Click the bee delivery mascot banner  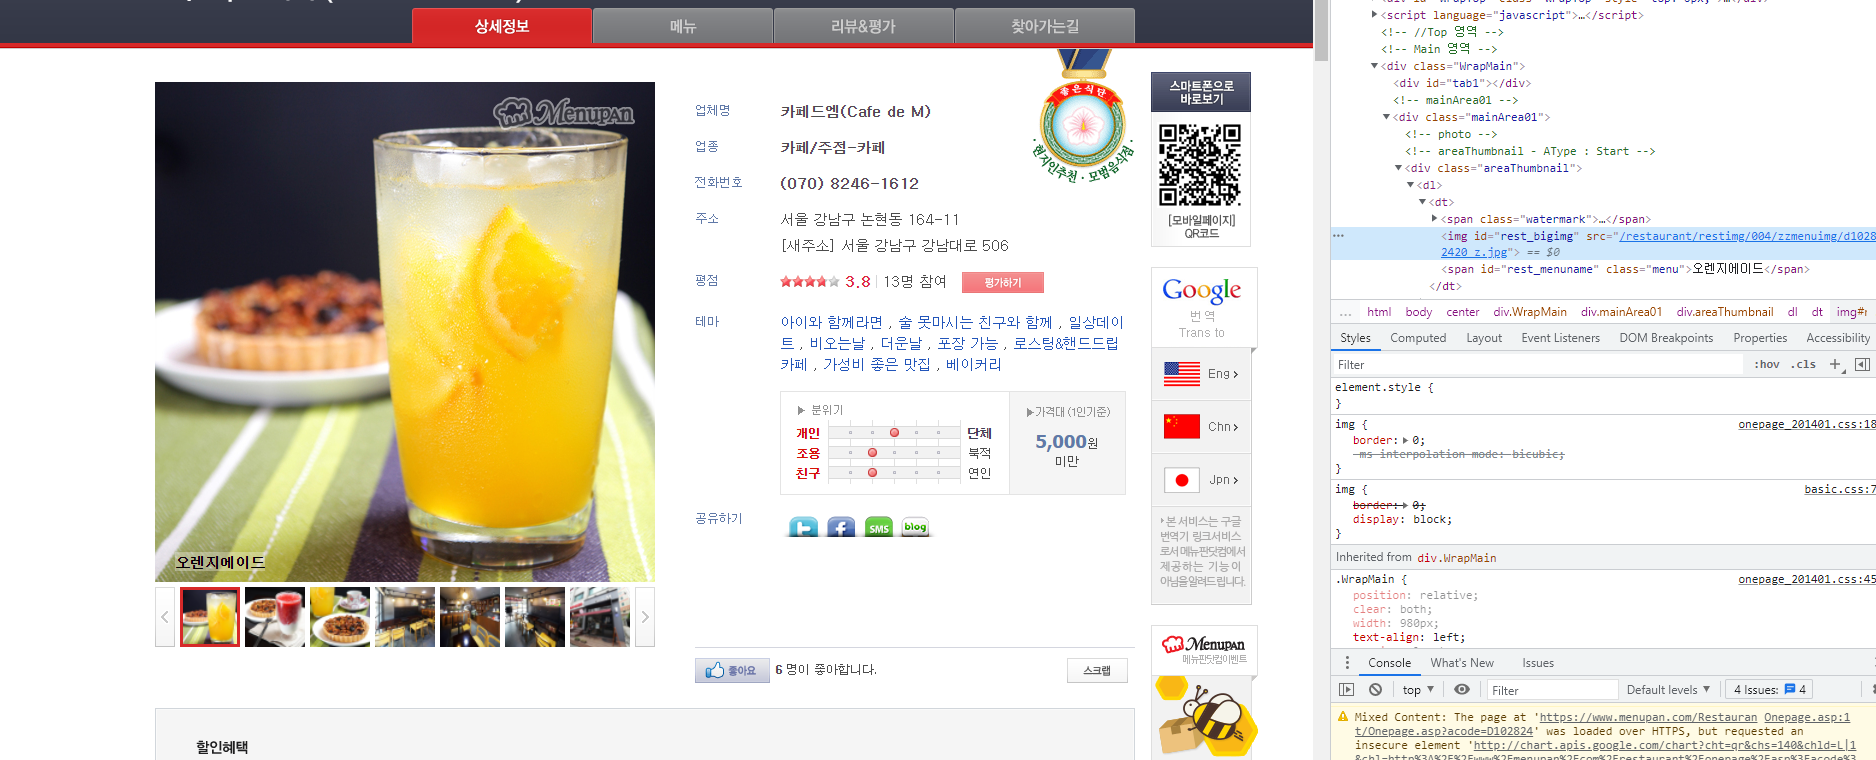tap(1204, 717)
